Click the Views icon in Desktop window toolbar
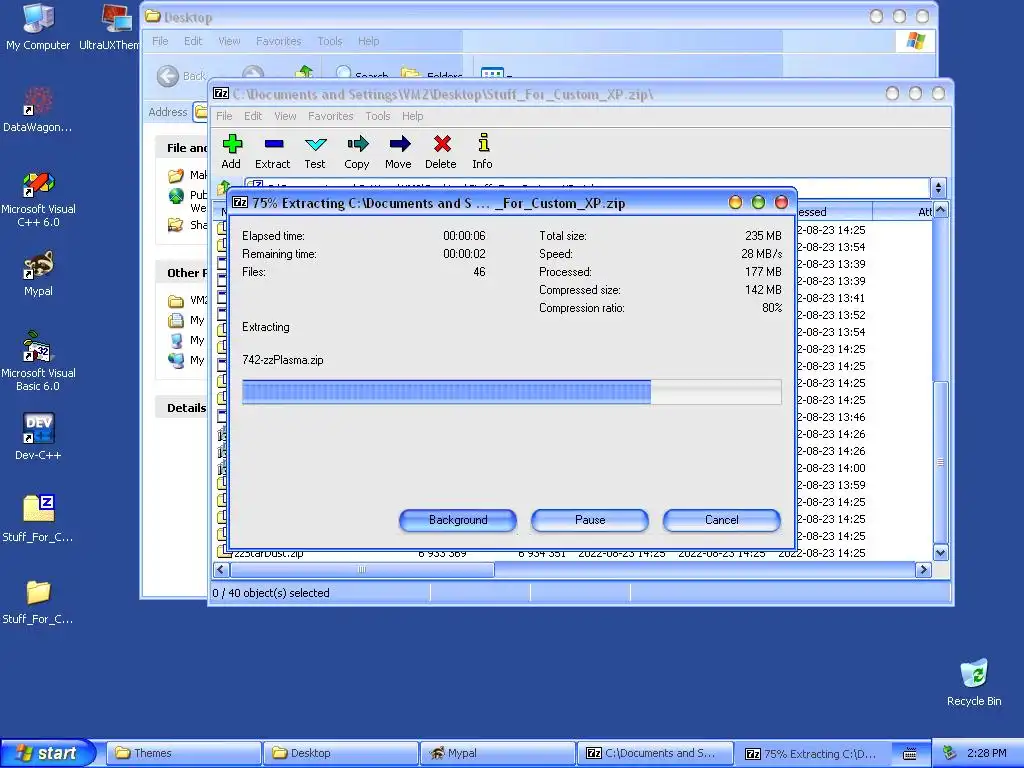The height and width of the screenshot is (768, 1024). click(492, 73)
